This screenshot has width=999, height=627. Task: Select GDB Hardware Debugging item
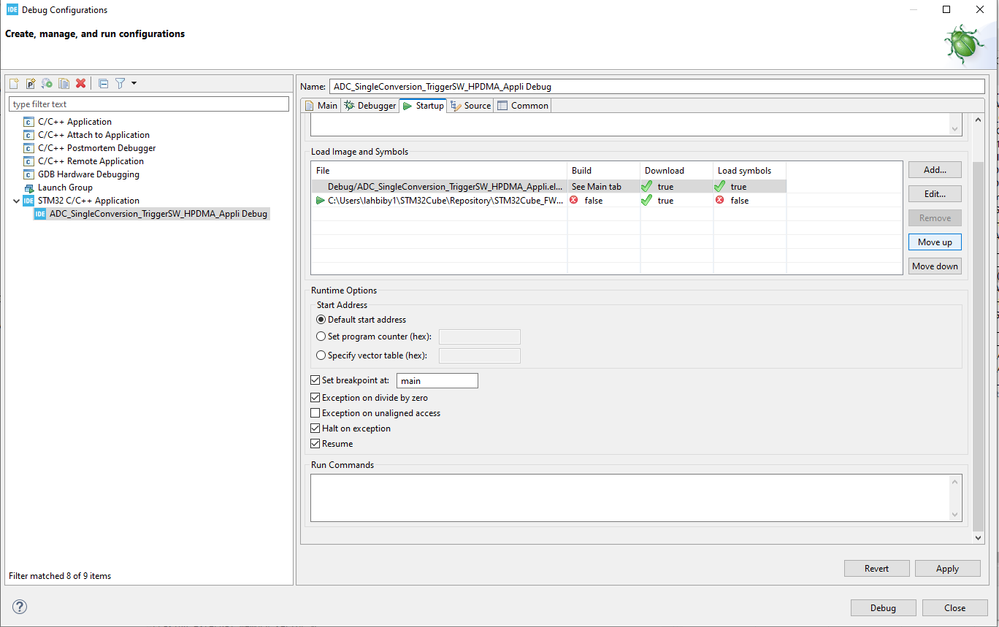click(88, 175)
